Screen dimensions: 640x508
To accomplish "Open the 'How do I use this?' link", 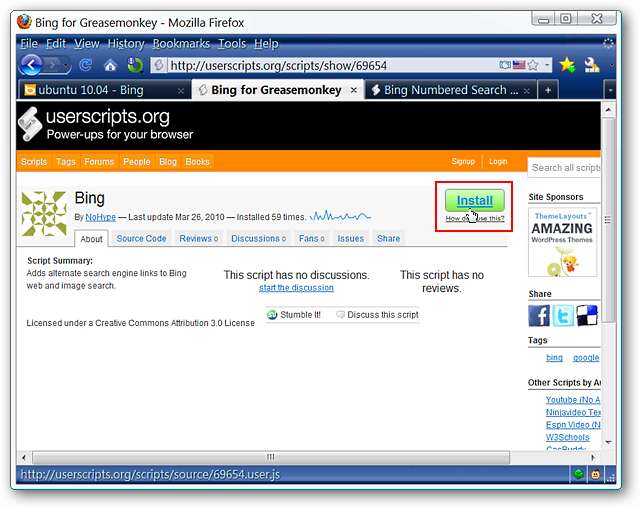I will [475, 219].
